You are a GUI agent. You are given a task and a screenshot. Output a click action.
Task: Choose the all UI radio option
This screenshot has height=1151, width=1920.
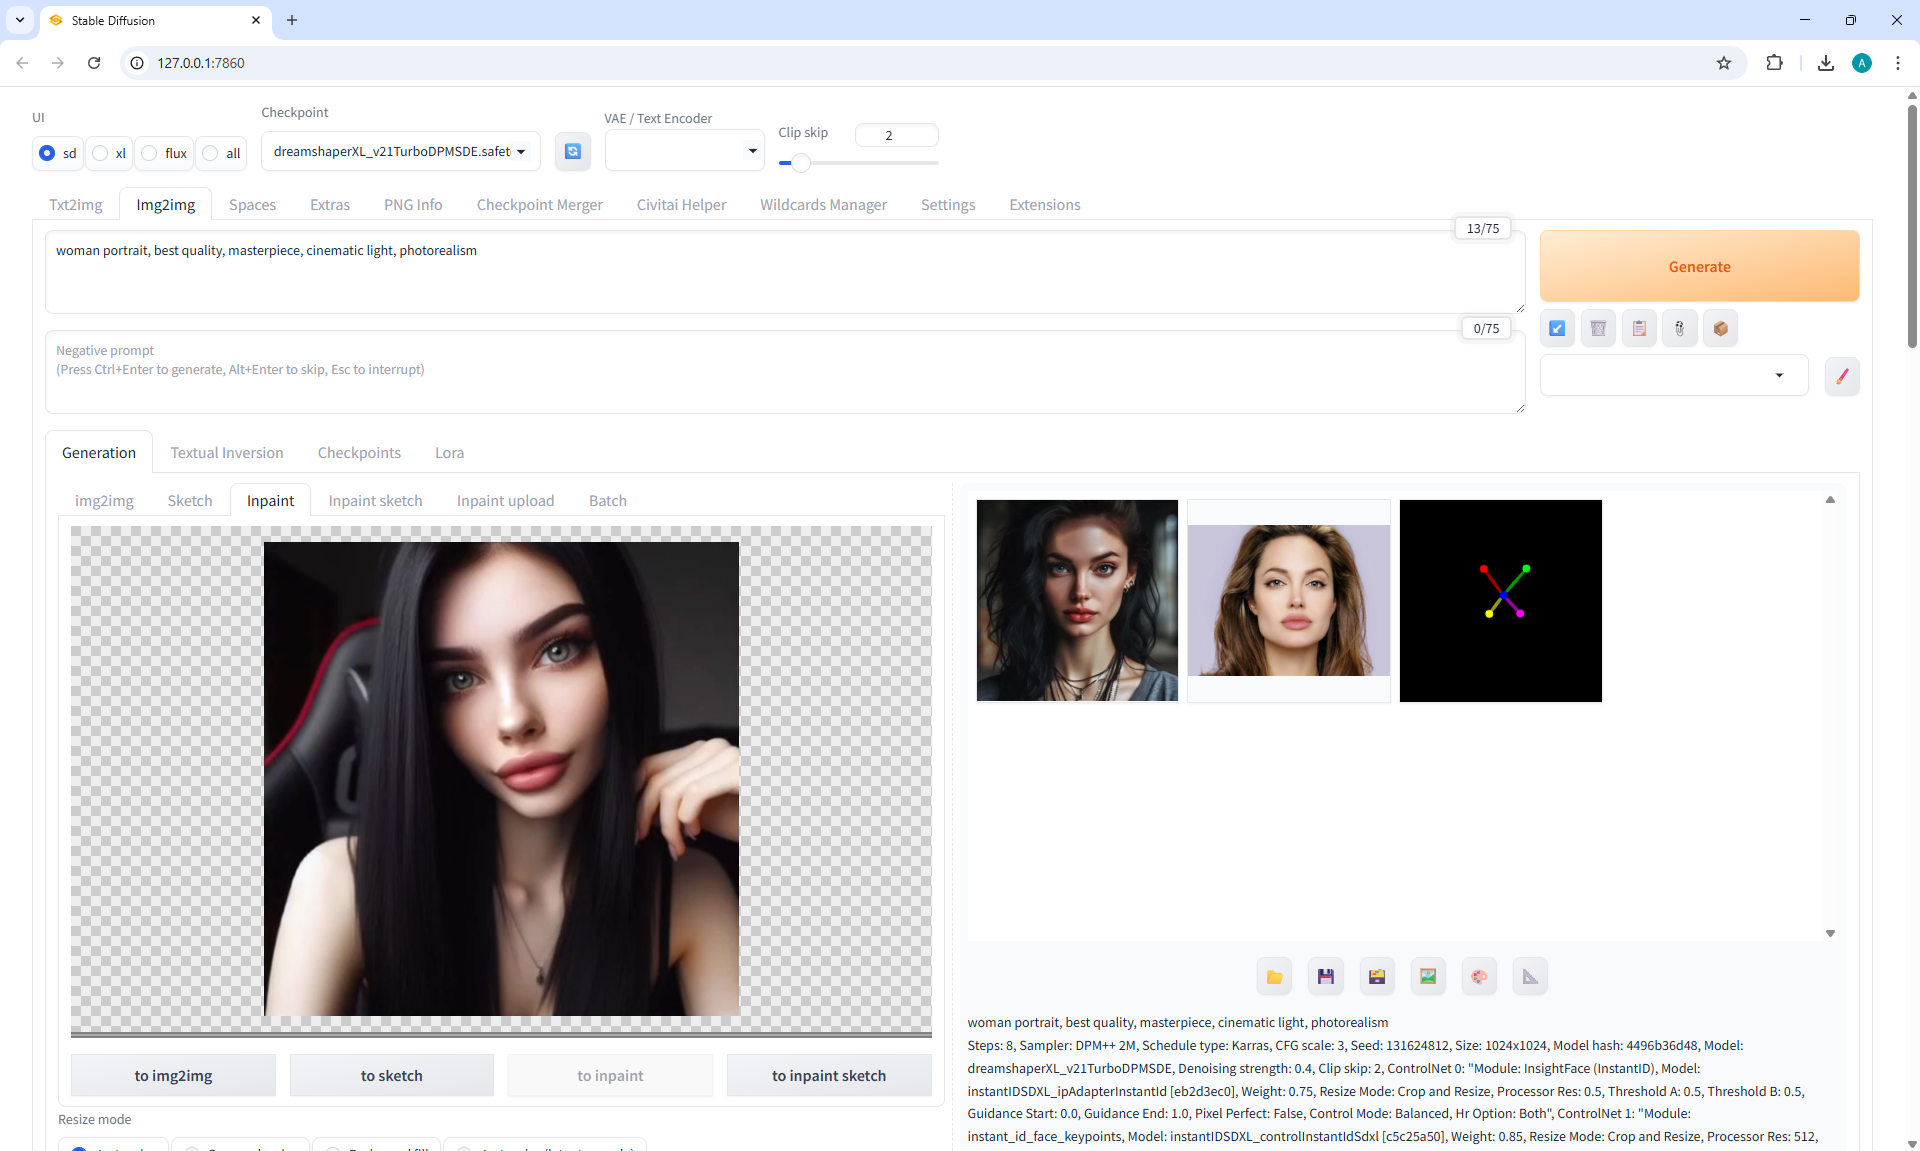click(x=211, y=153)
